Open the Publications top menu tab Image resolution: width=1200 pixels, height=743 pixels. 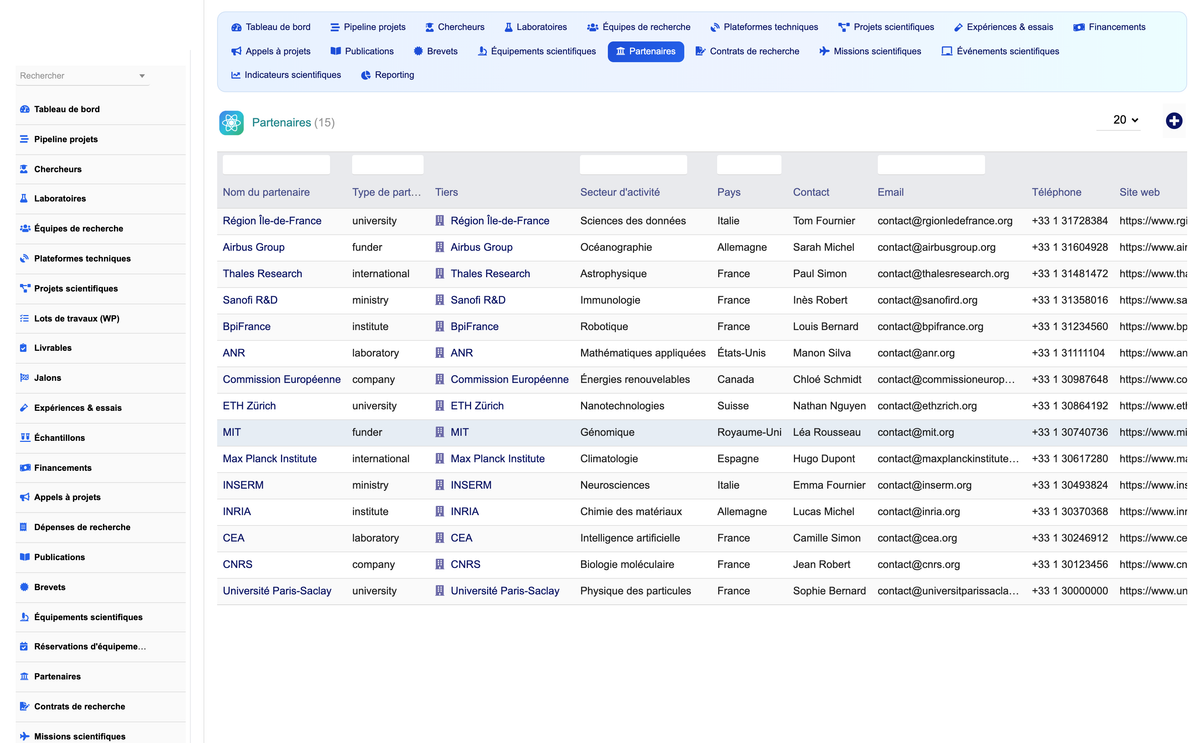(362, 51)
